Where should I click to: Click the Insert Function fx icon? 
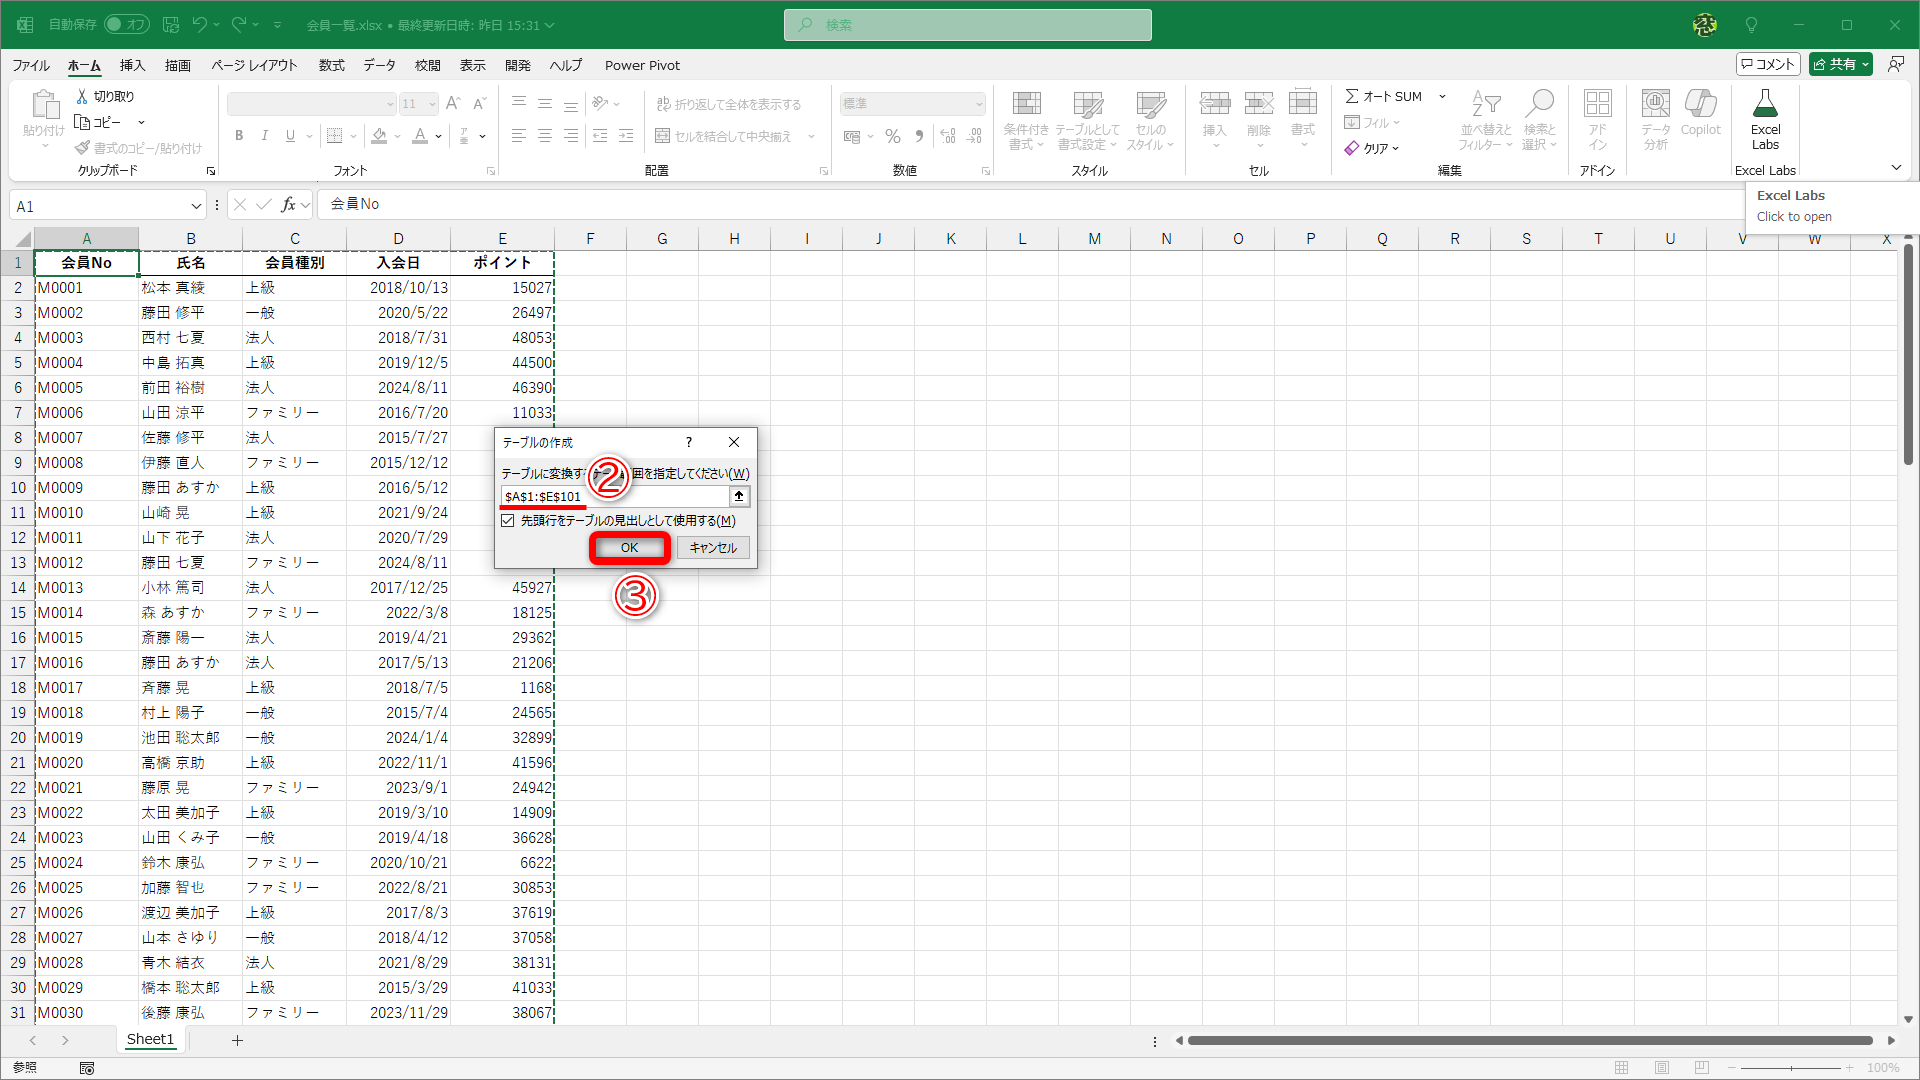click(288, 205)
